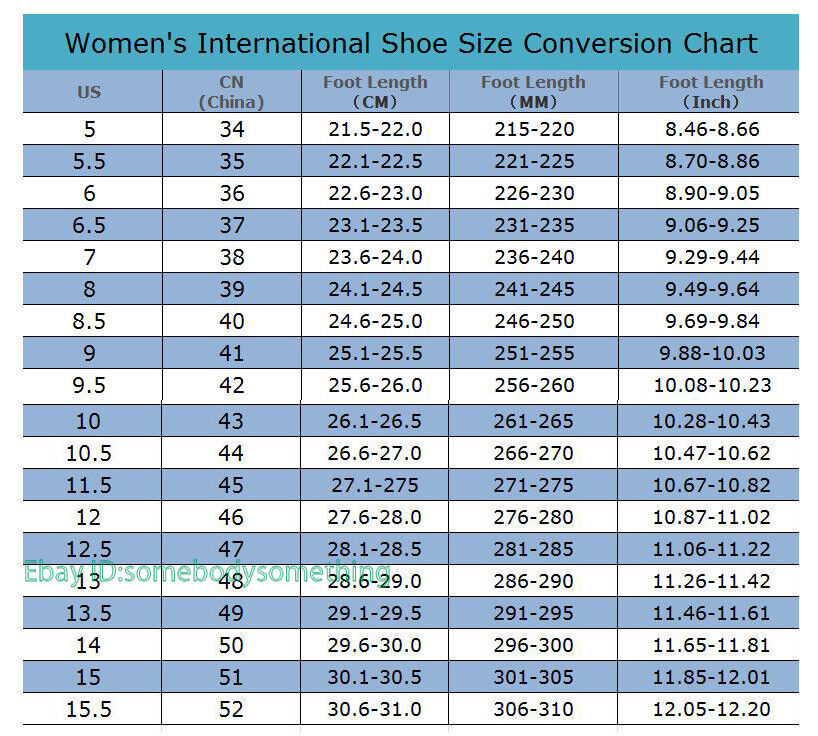The width and height of the screenshot is (818, 736).
Task: Click the "23.1-23.5" centimeter cell
Action: (375, 225)
